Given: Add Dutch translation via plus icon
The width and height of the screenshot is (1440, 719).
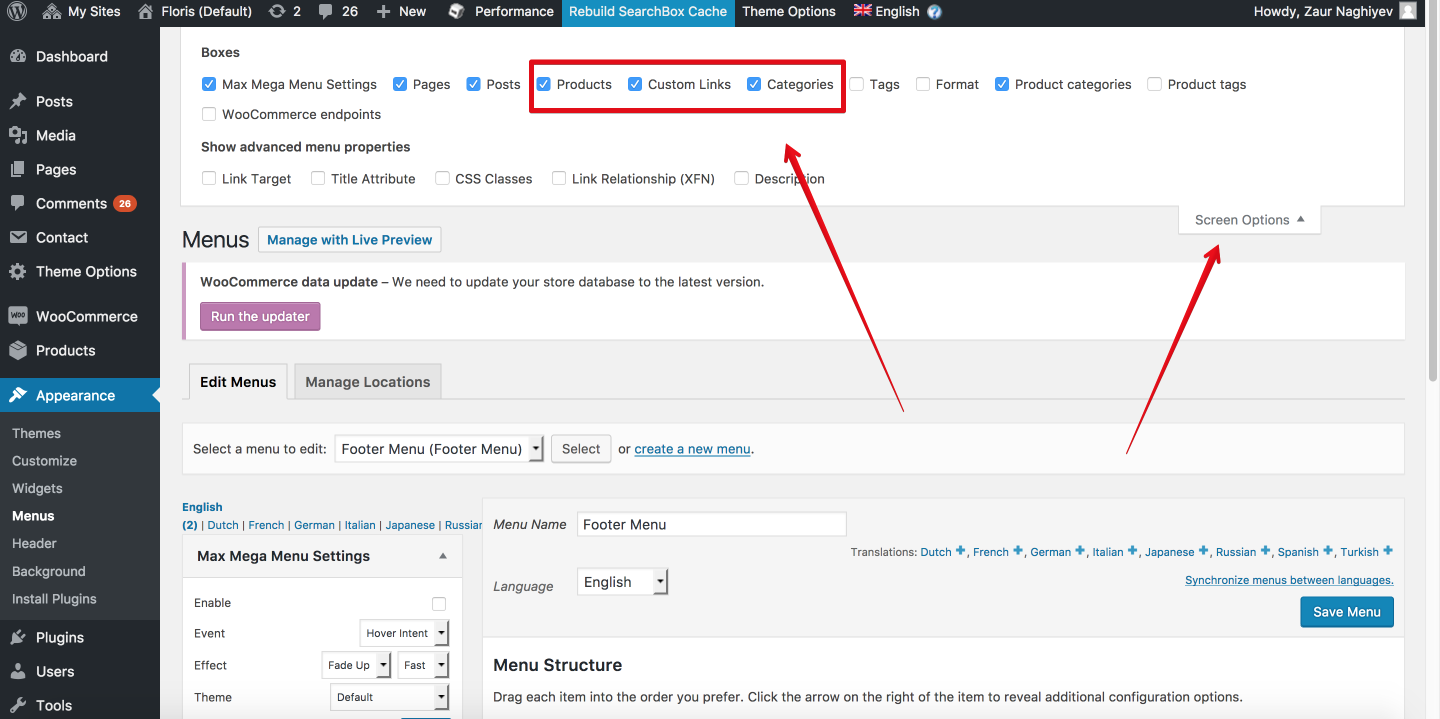Looking at the screenshot, I should (x=961, y=551).
